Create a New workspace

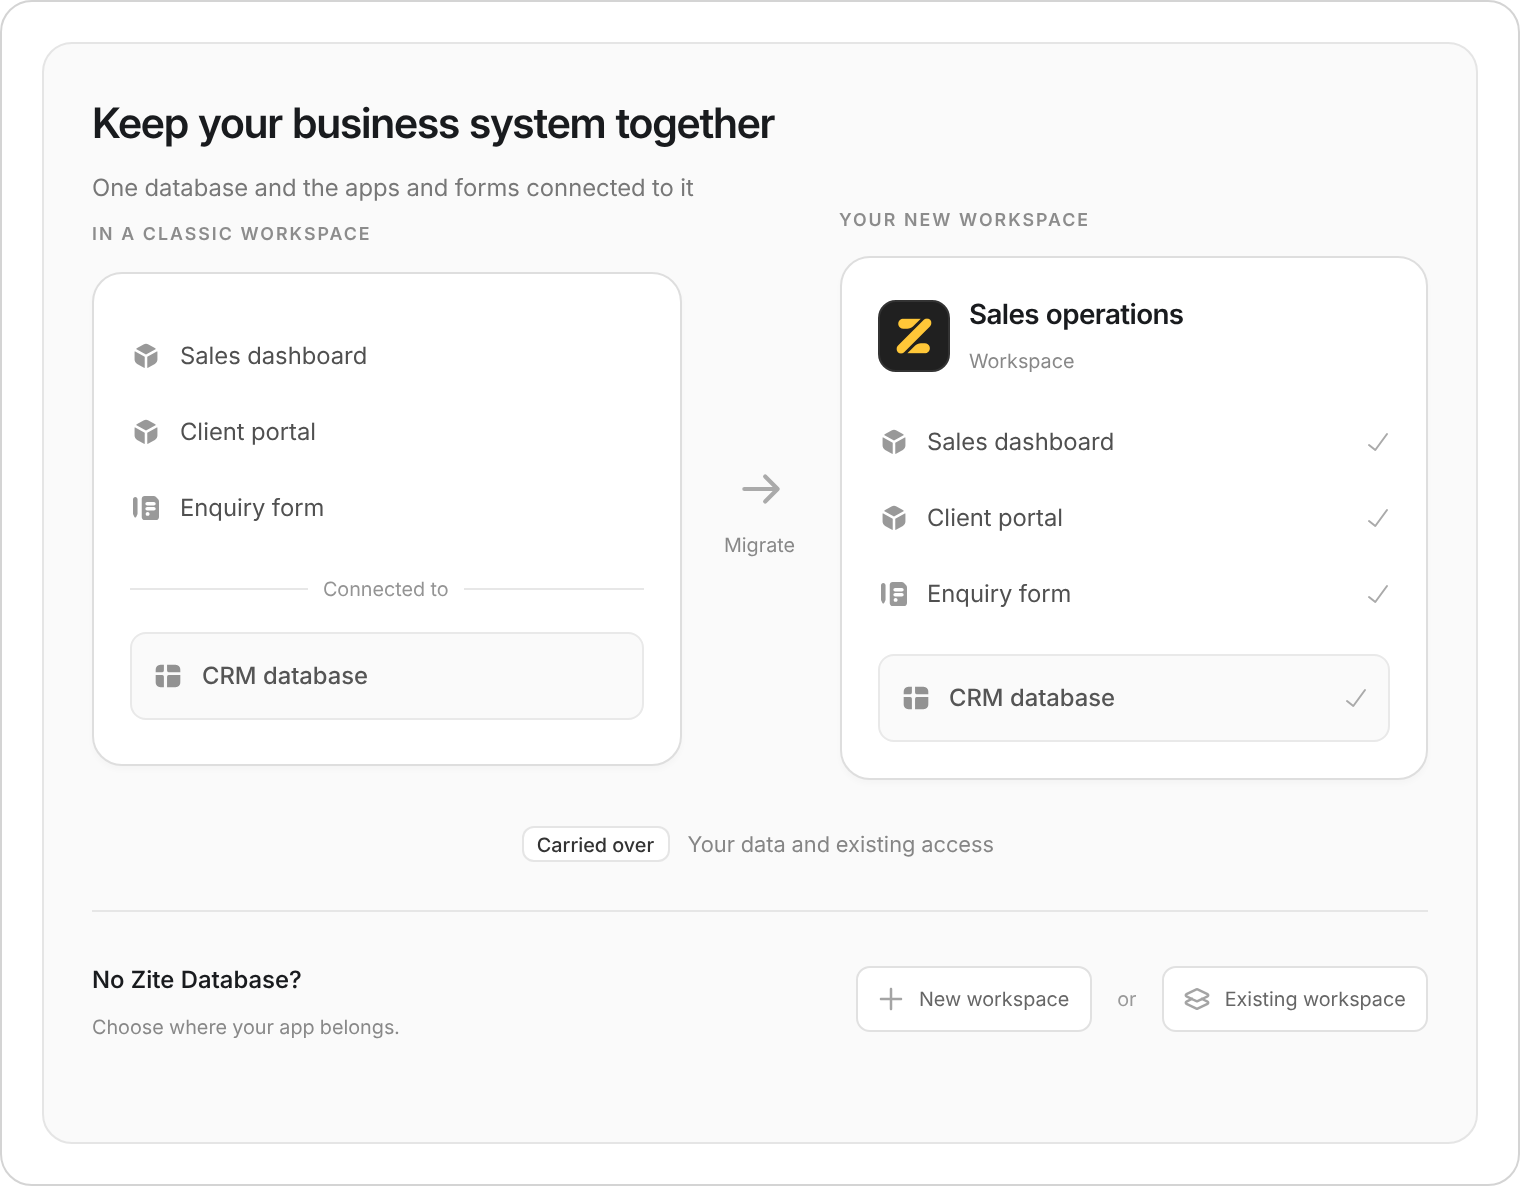pos(974,999)
